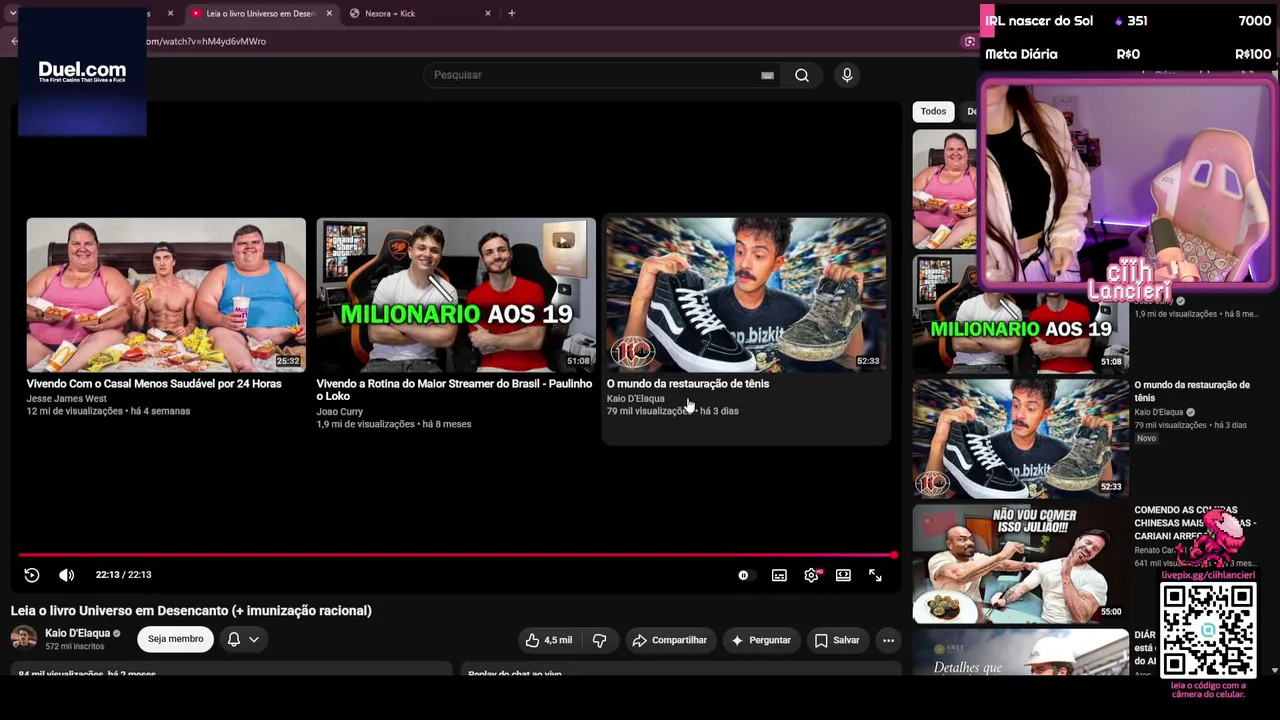Screen dimensions: 1280x720
Task: Start voice search with the microphone icon
Action: pyautogui.click(x=847, y=75)
